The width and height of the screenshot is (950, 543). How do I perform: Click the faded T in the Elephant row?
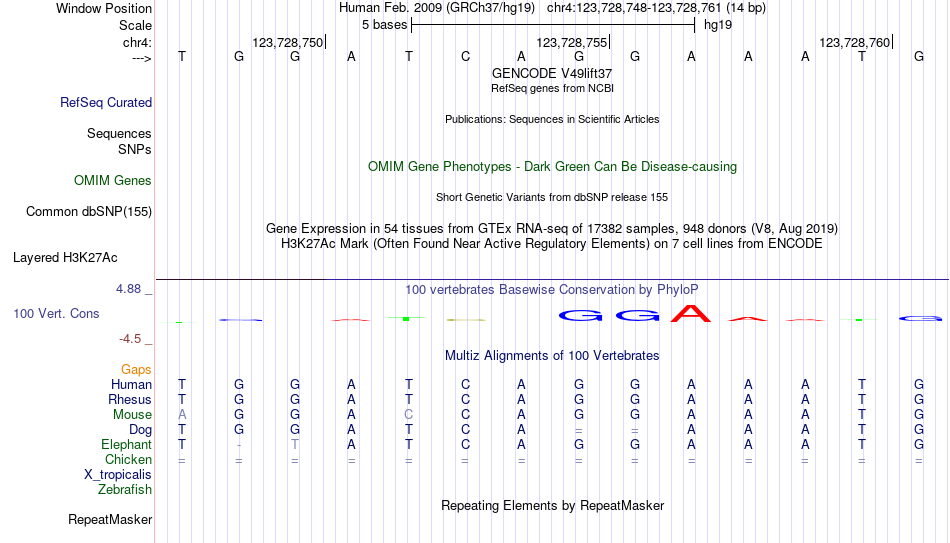coord(295,444)
